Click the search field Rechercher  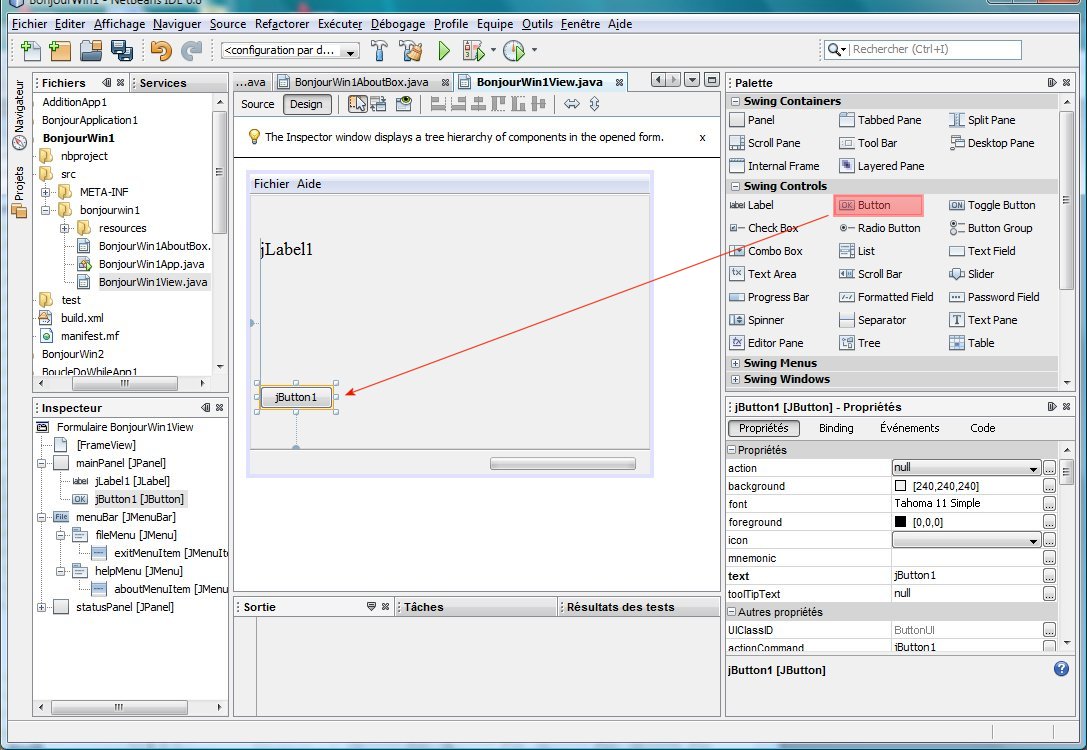(935, 49)
